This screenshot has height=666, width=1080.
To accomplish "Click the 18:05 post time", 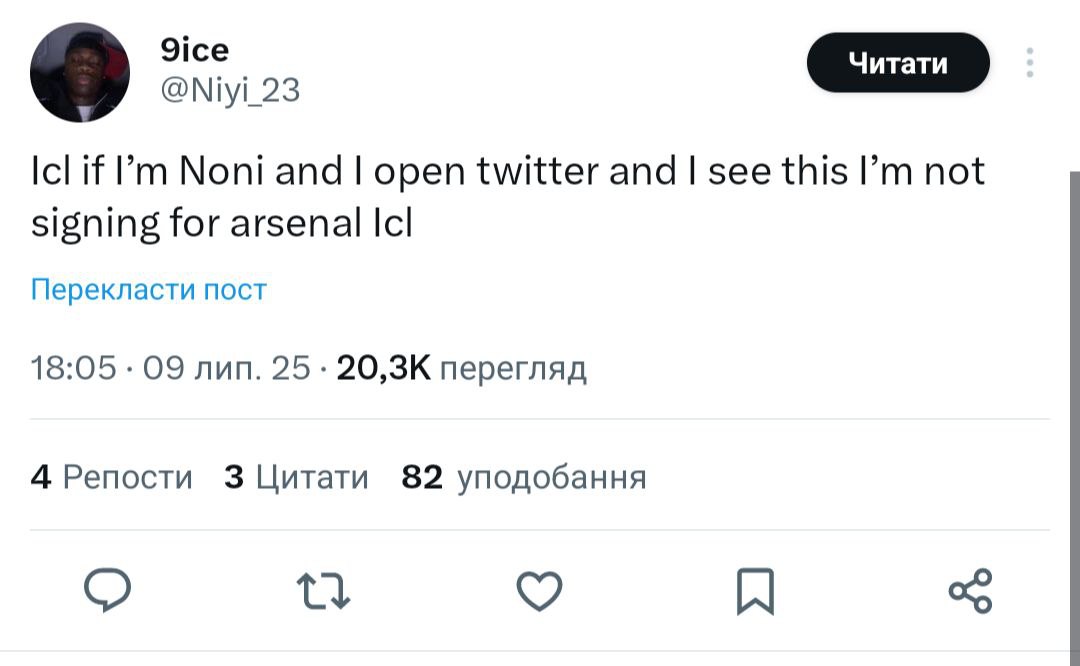I will (x=73, y=369).
